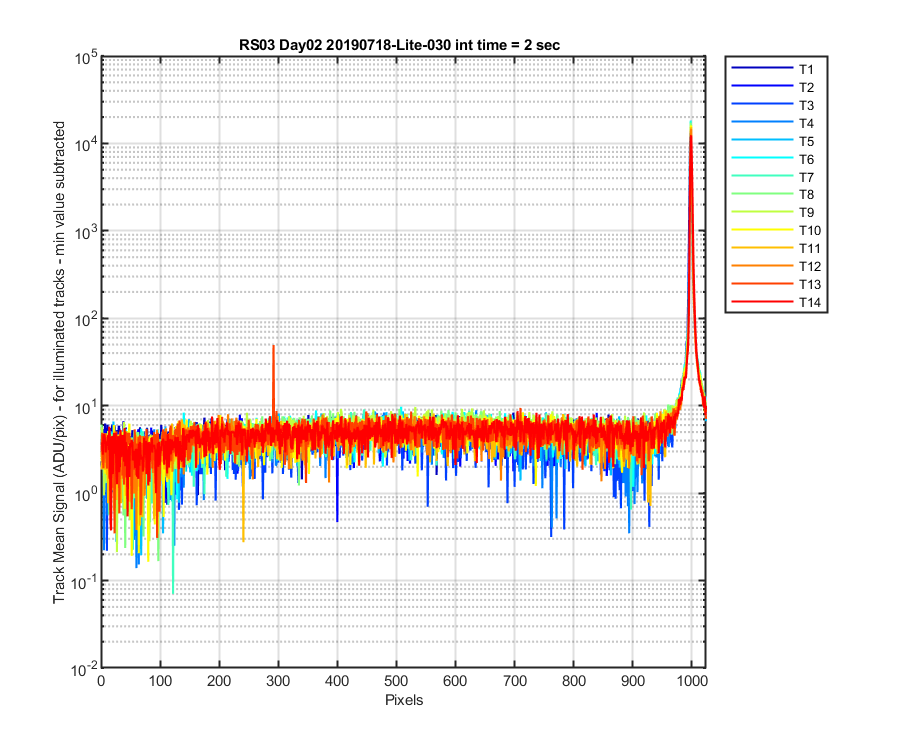Select the T13 legend entry
The image size is (900, 750).
[x=776, y=284]
